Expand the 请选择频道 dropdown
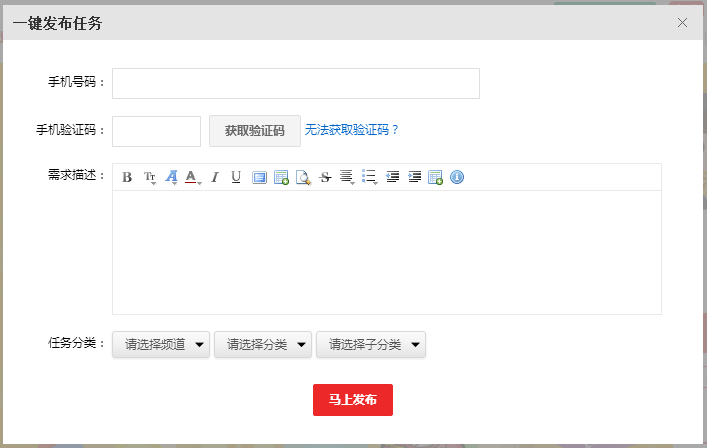Viewport: 707px width, 448px height. pyautogui.click(x=161, y=345)
